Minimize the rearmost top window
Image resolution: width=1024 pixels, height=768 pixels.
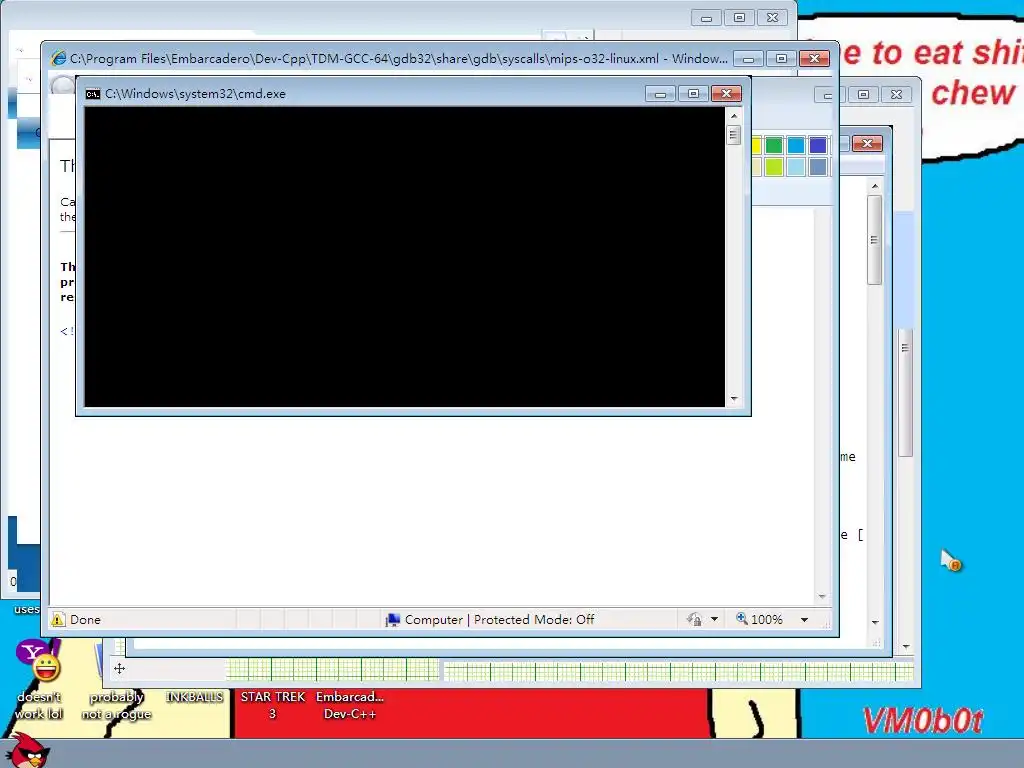[x=706, y=18]
